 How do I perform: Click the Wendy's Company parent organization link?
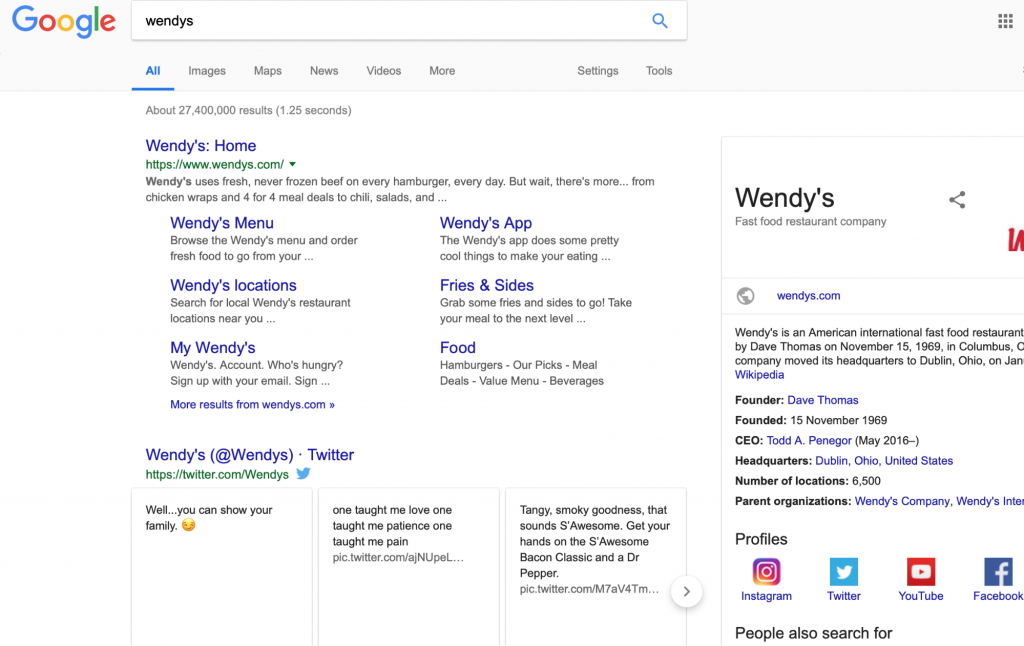click(902, 502)
